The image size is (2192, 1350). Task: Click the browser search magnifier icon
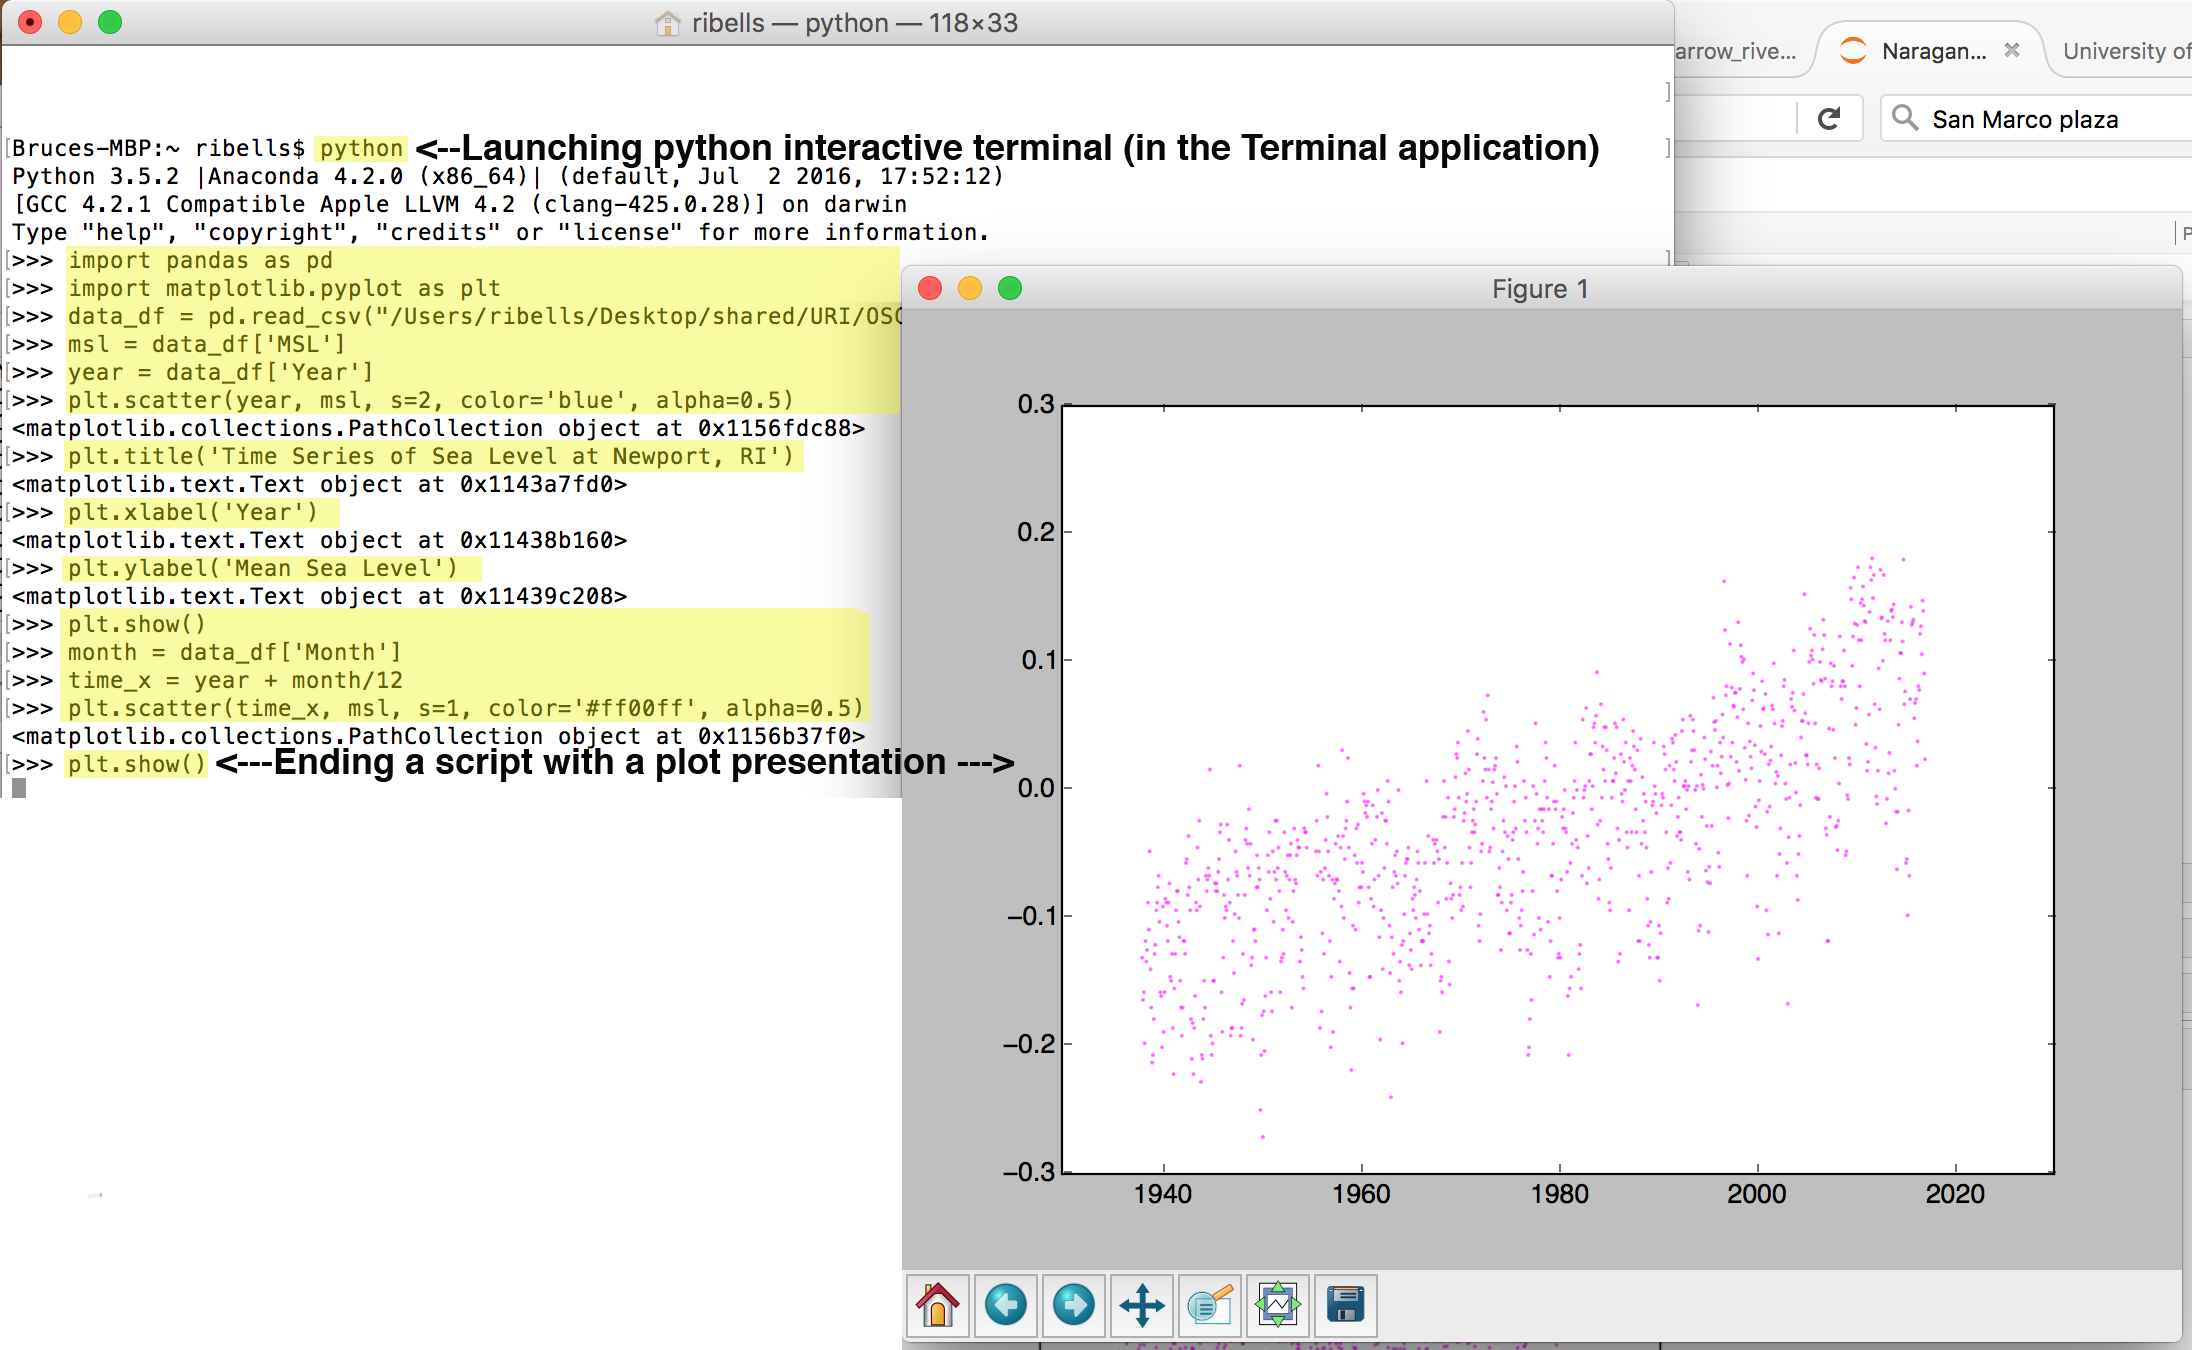1905,118
